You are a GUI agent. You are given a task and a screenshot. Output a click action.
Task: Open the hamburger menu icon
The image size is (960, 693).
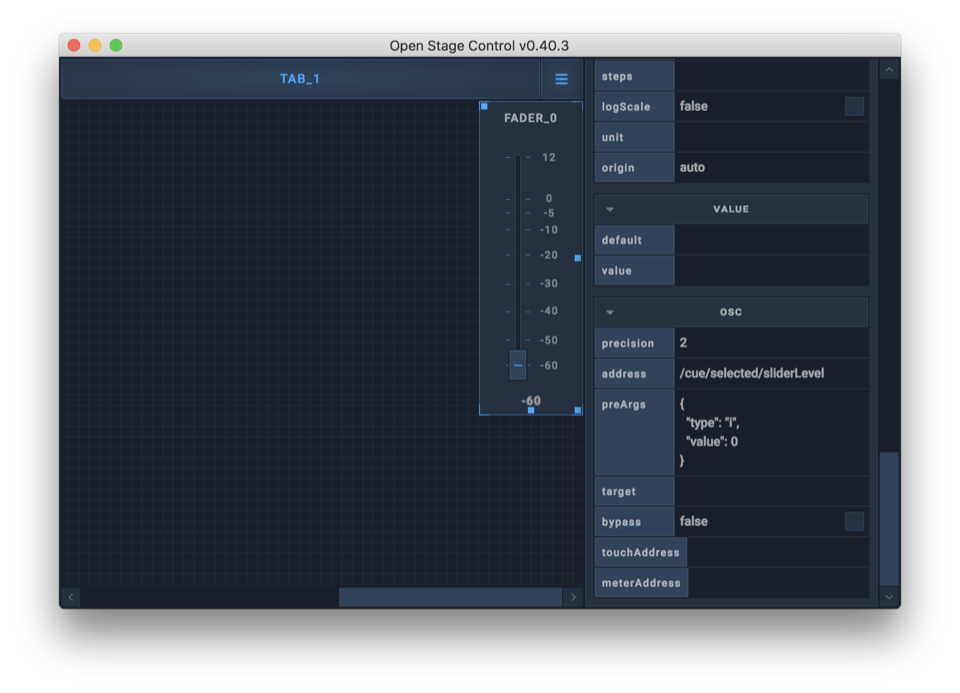[x=561, y=79]
